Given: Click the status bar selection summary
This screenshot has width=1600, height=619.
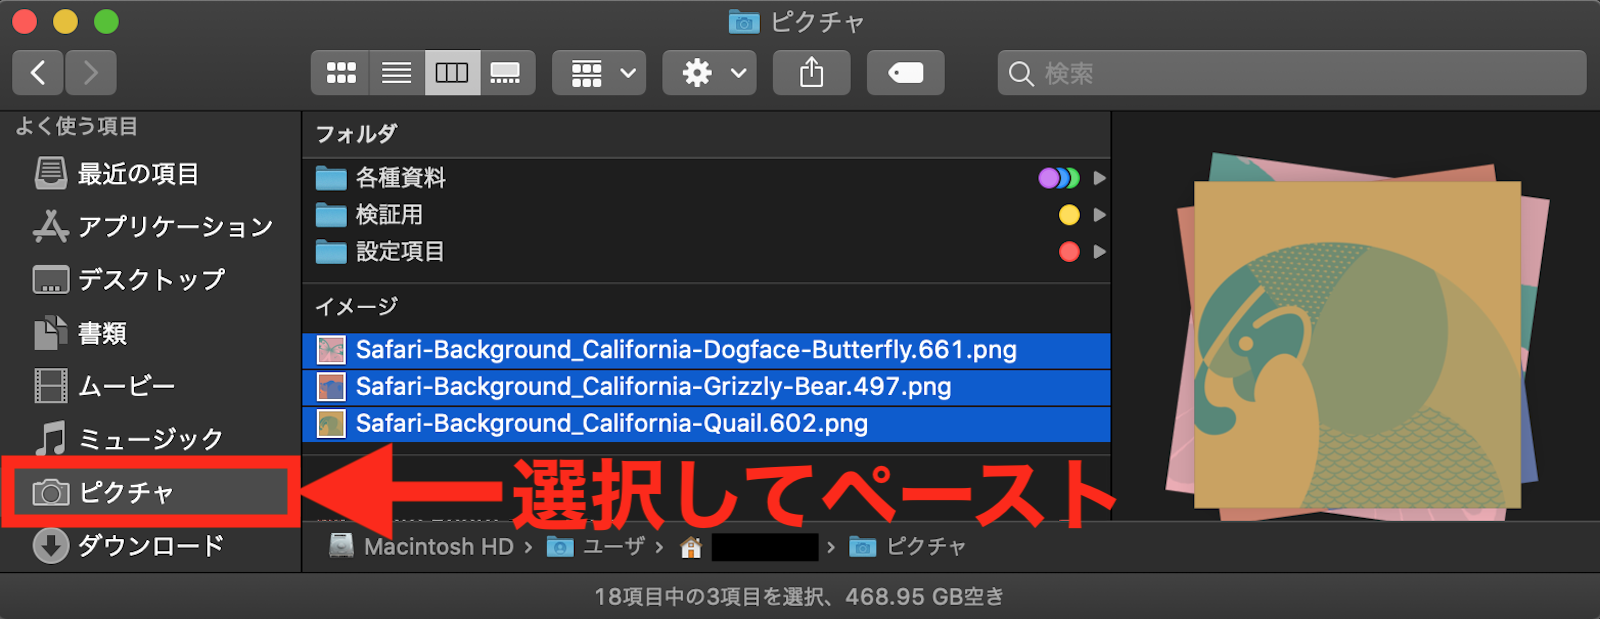Looking at the screenshot, I should click(799, 597).
